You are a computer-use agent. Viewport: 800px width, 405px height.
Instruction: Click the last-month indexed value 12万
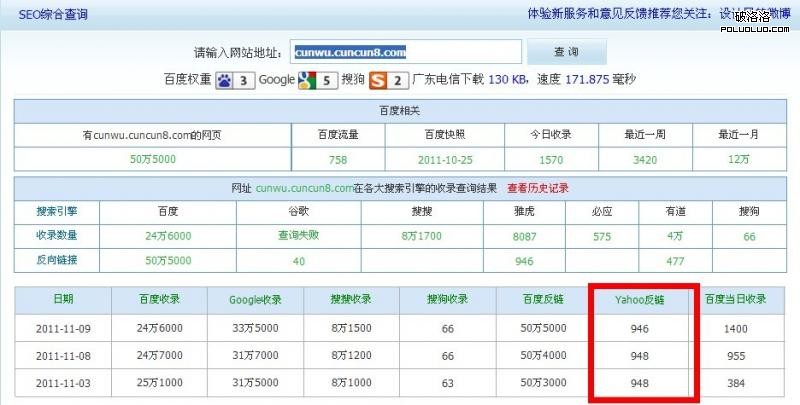pyautogui.click(x=739, y=159)
